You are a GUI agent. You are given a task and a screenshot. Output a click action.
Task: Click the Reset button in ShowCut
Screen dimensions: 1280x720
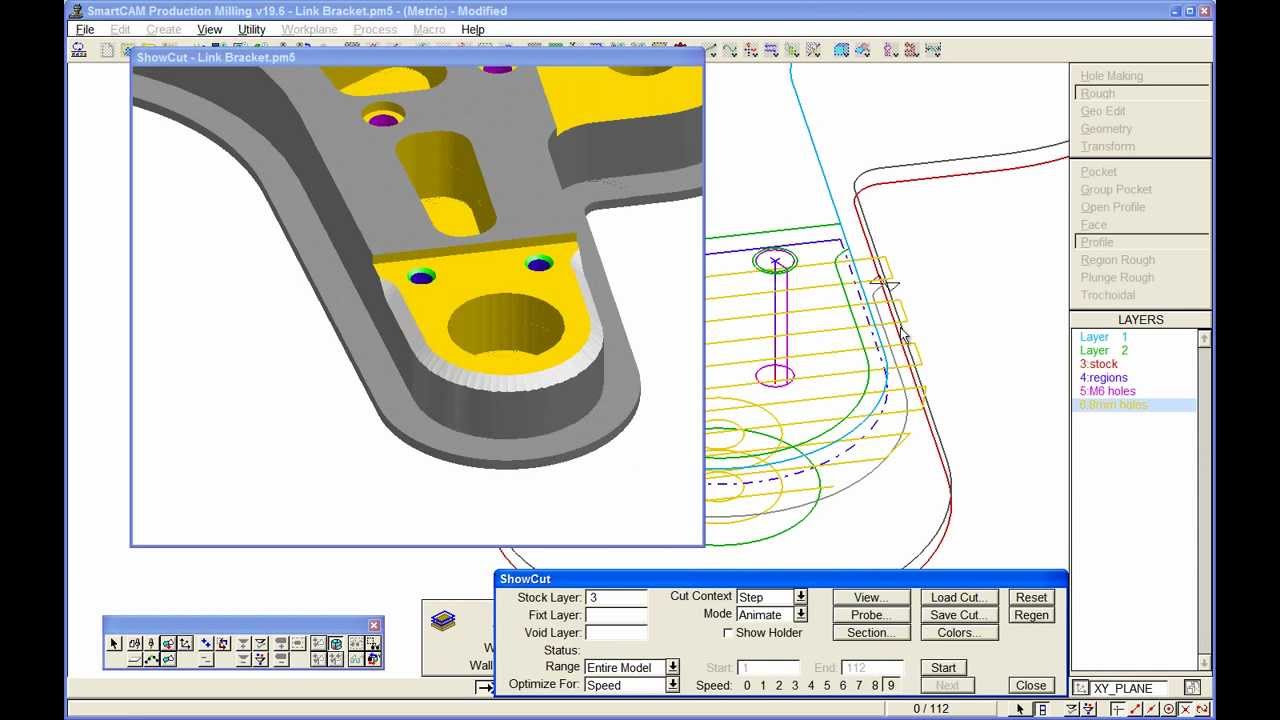1031,597
